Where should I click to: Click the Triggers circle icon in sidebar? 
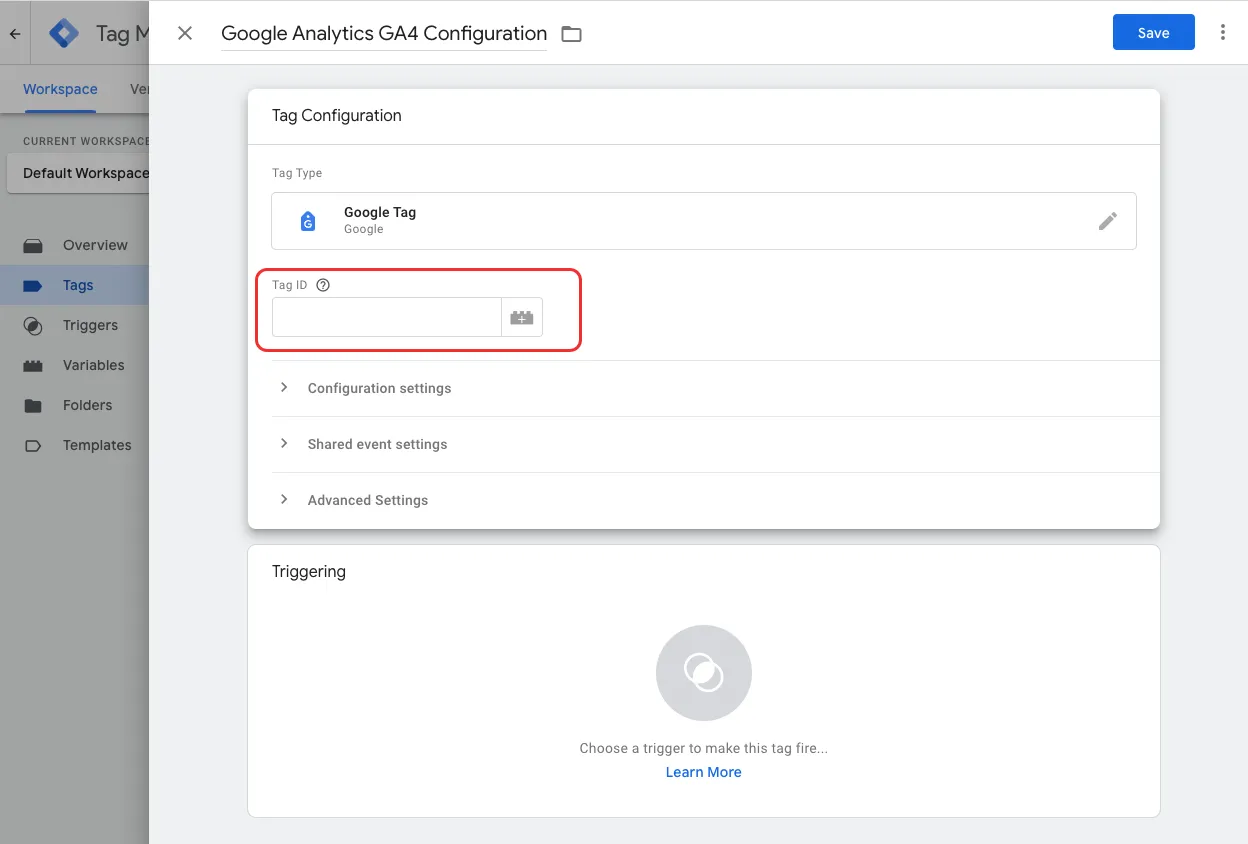[33, 325]
